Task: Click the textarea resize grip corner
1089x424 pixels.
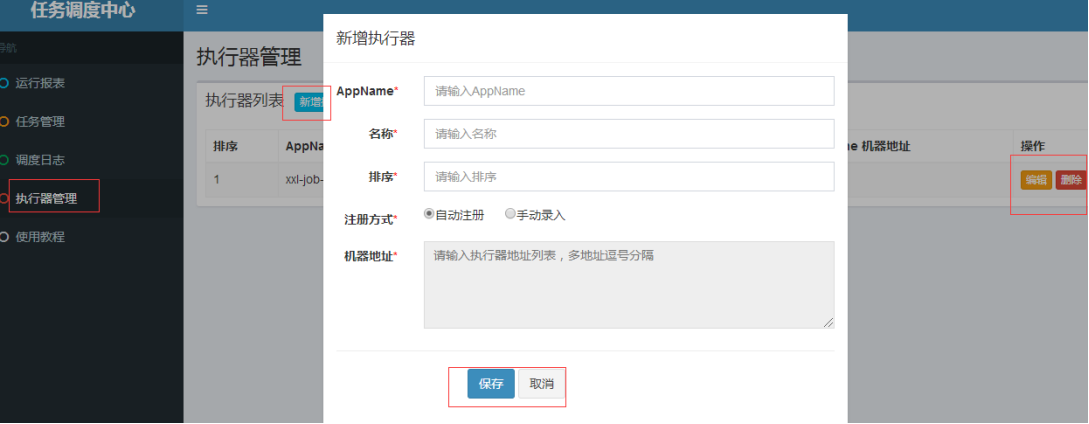Action: [829, 323]
